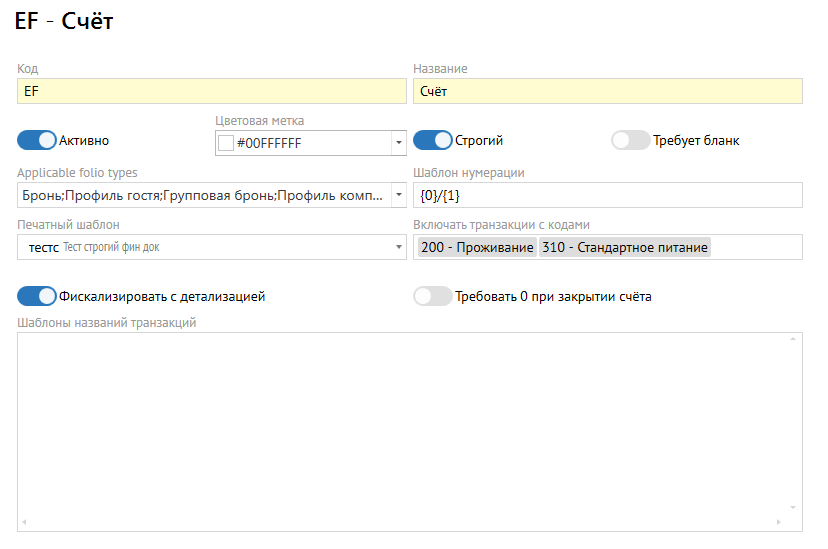Select the 200 - Проживание tag
Screen dimensions: 828x549
[476, 247]
